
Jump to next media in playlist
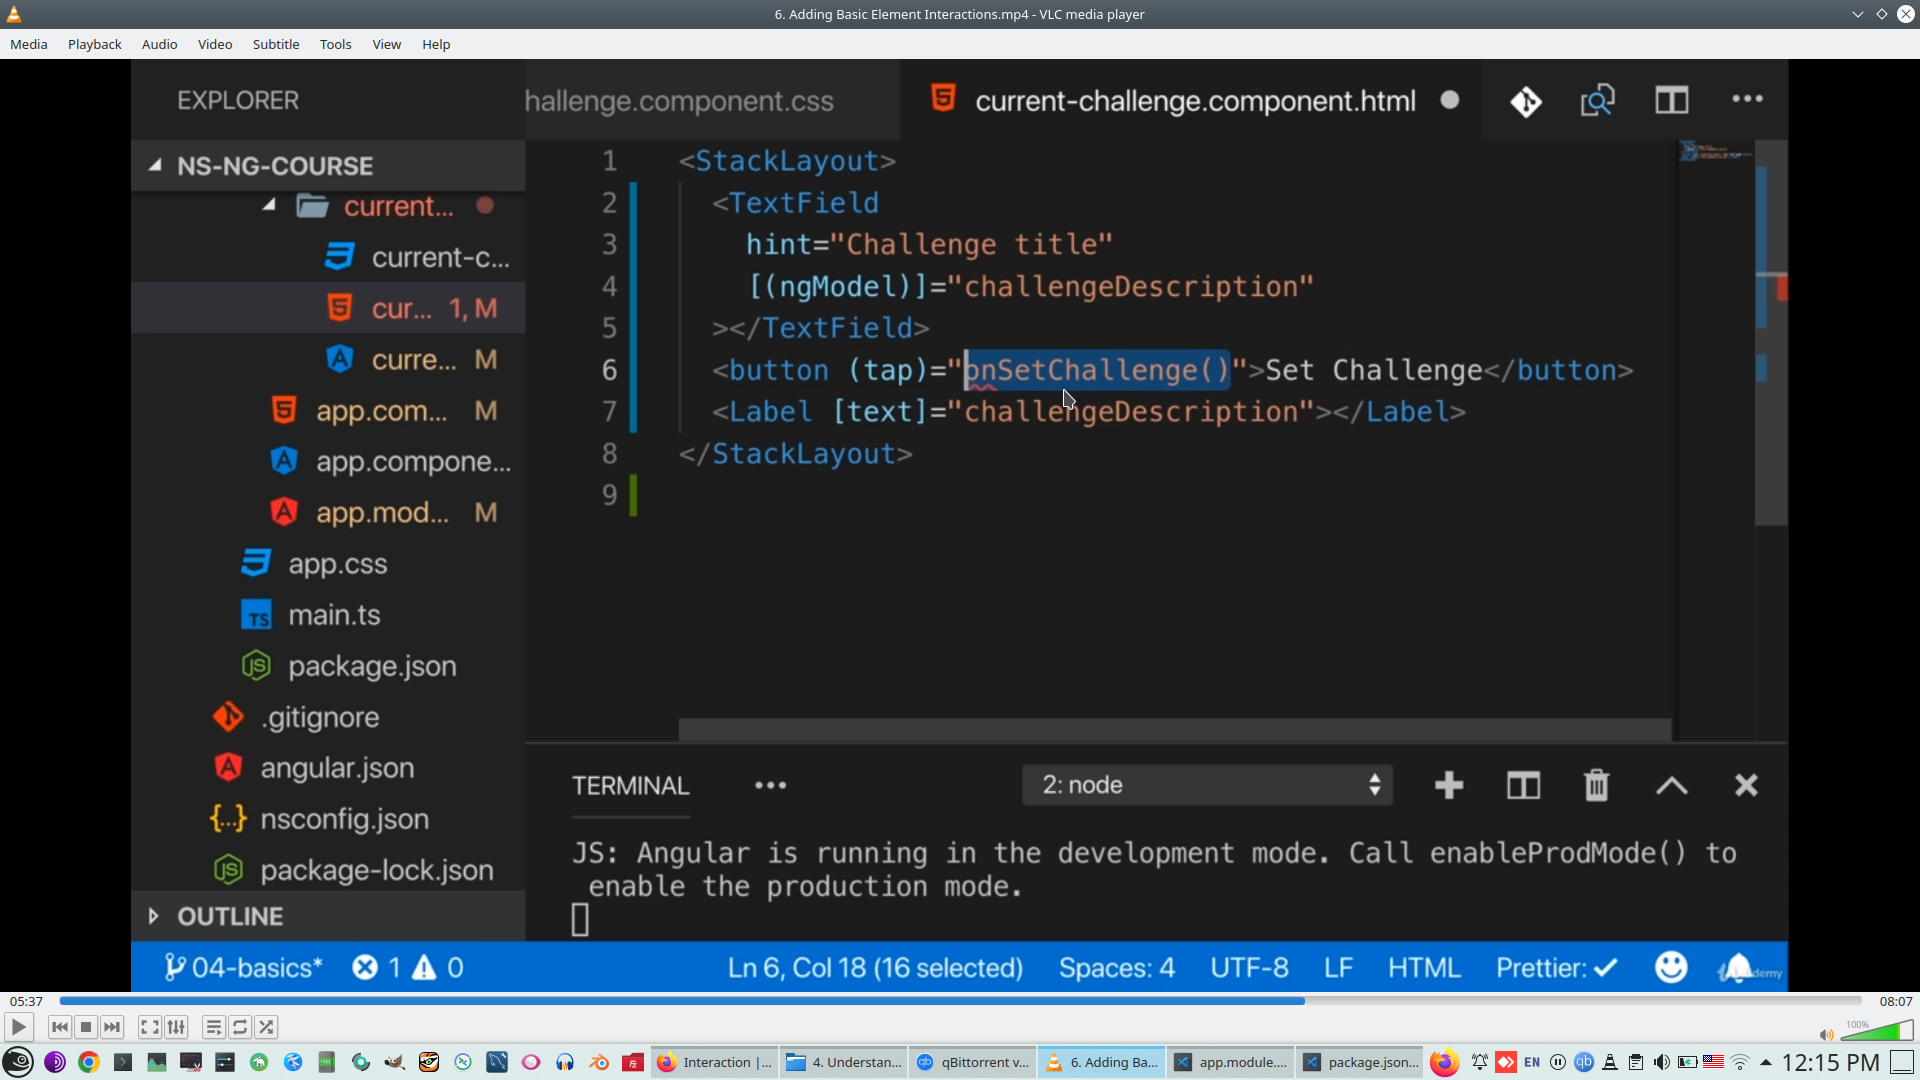[x=112, y=1027]
